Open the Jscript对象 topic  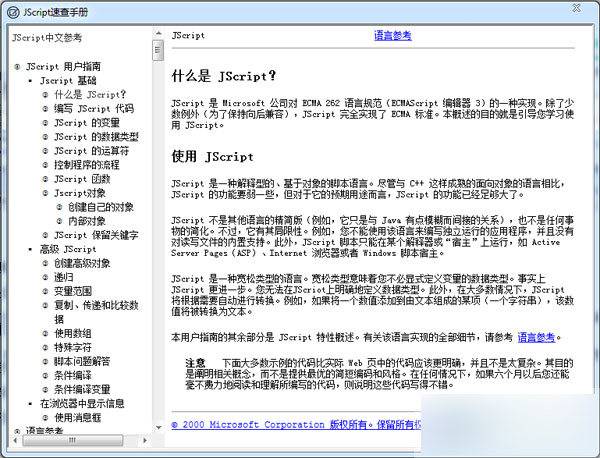coord(80,193)
